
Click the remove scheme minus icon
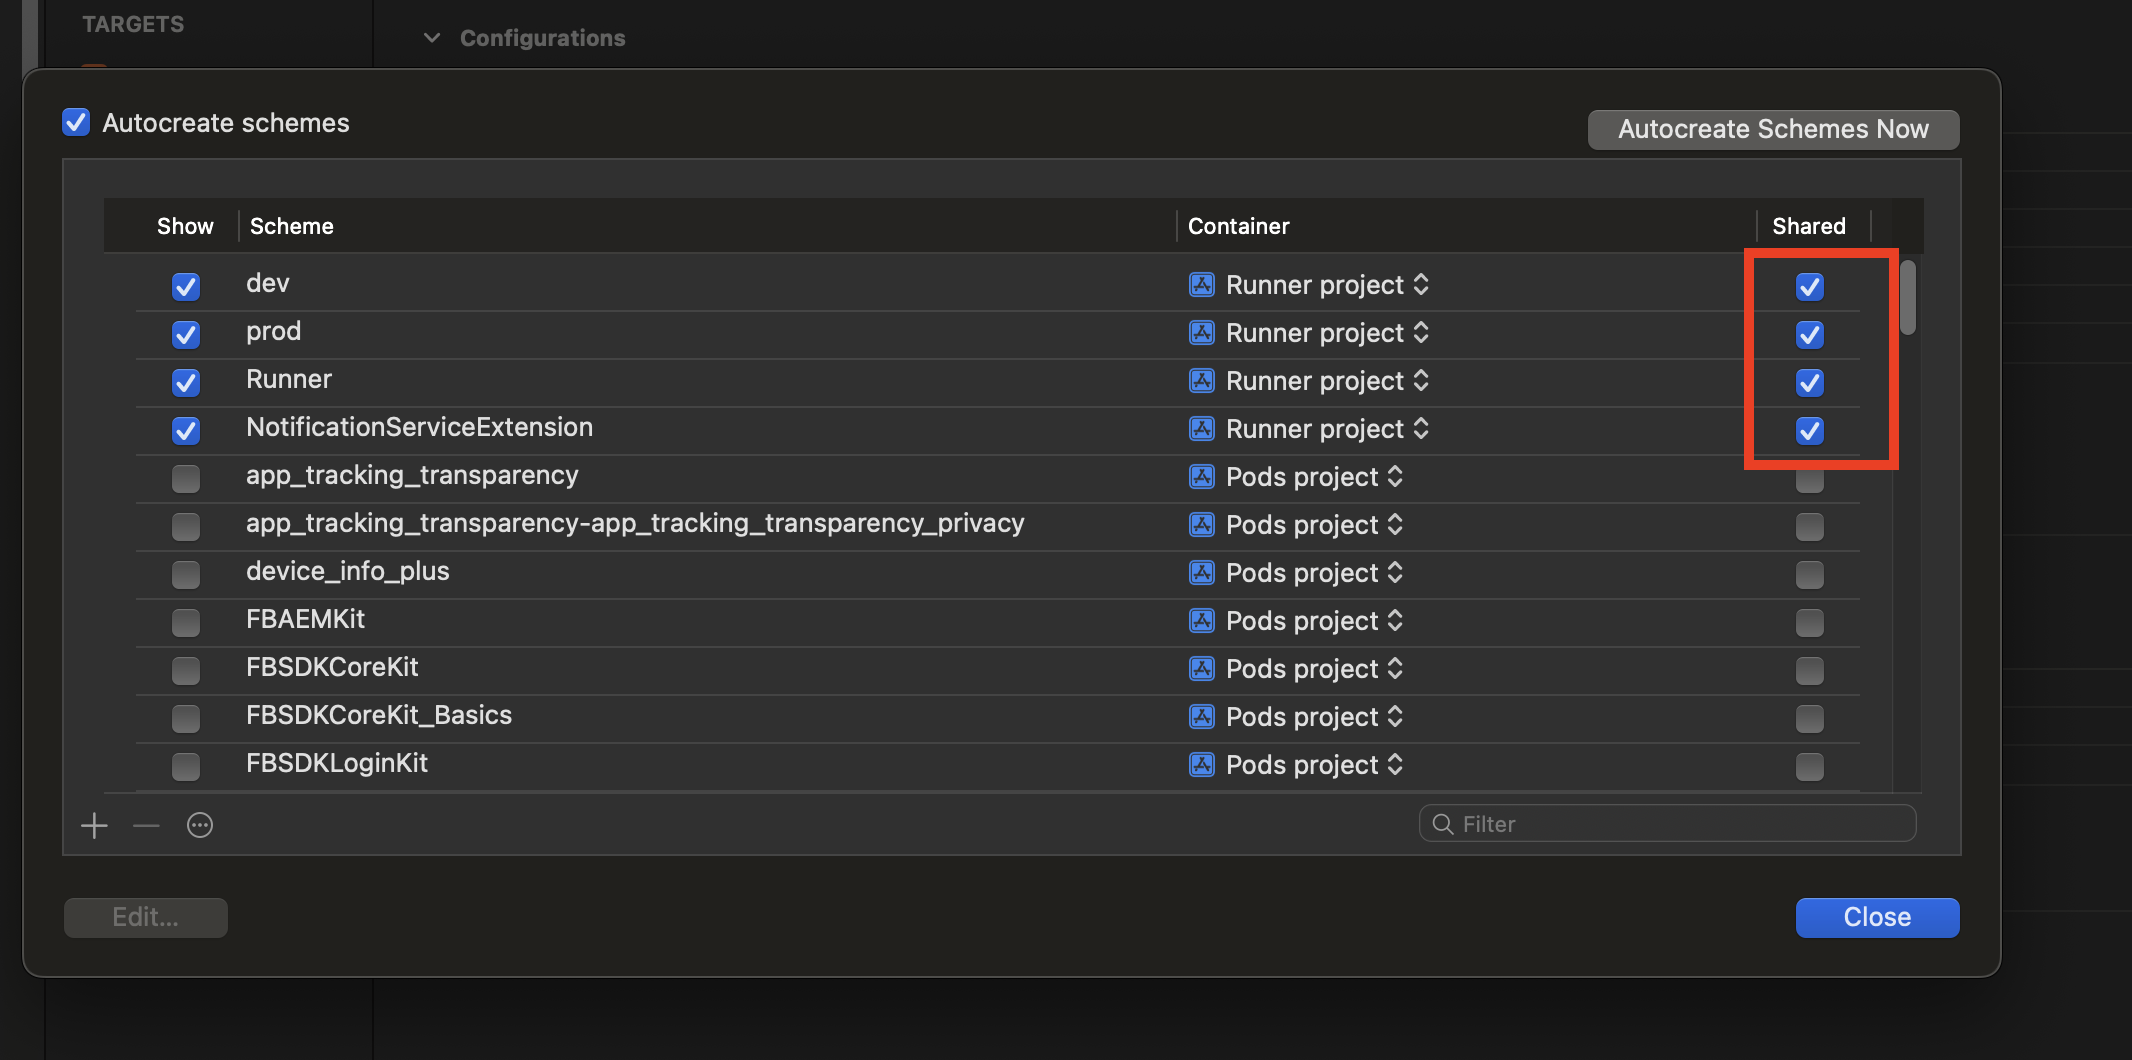point(147,826)
